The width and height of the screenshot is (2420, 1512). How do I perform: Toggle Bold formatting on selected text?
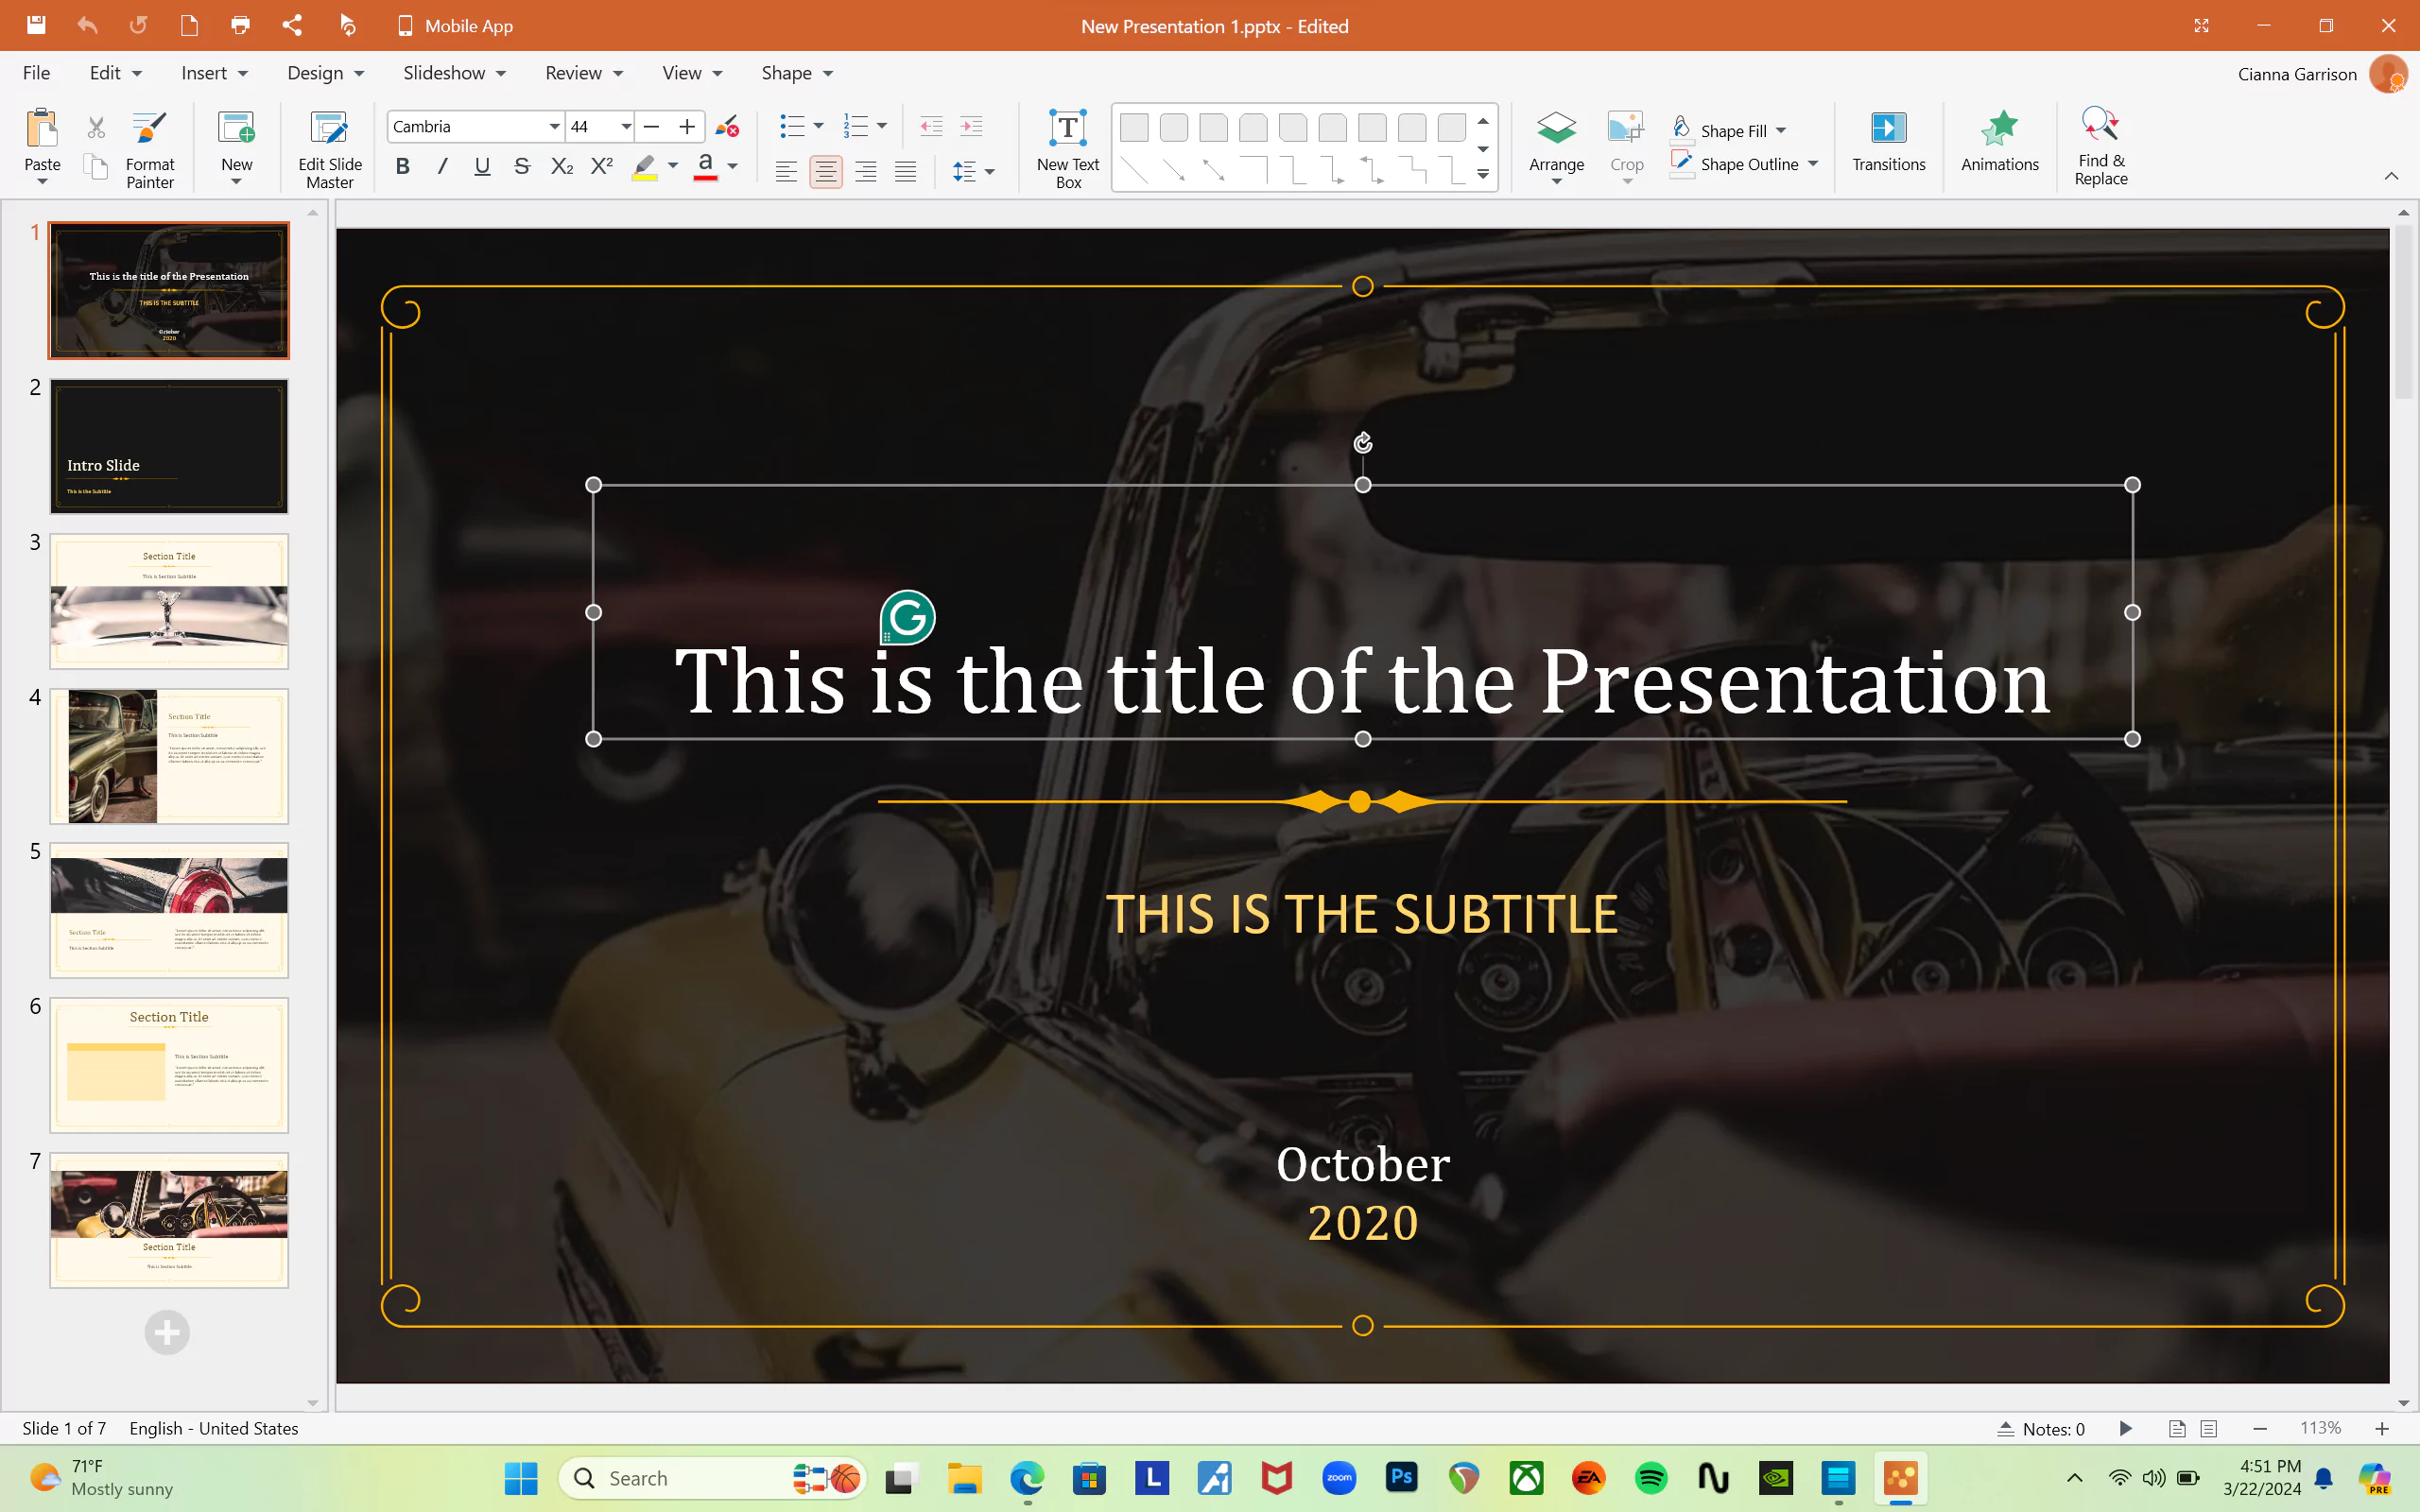pos(403,167)
